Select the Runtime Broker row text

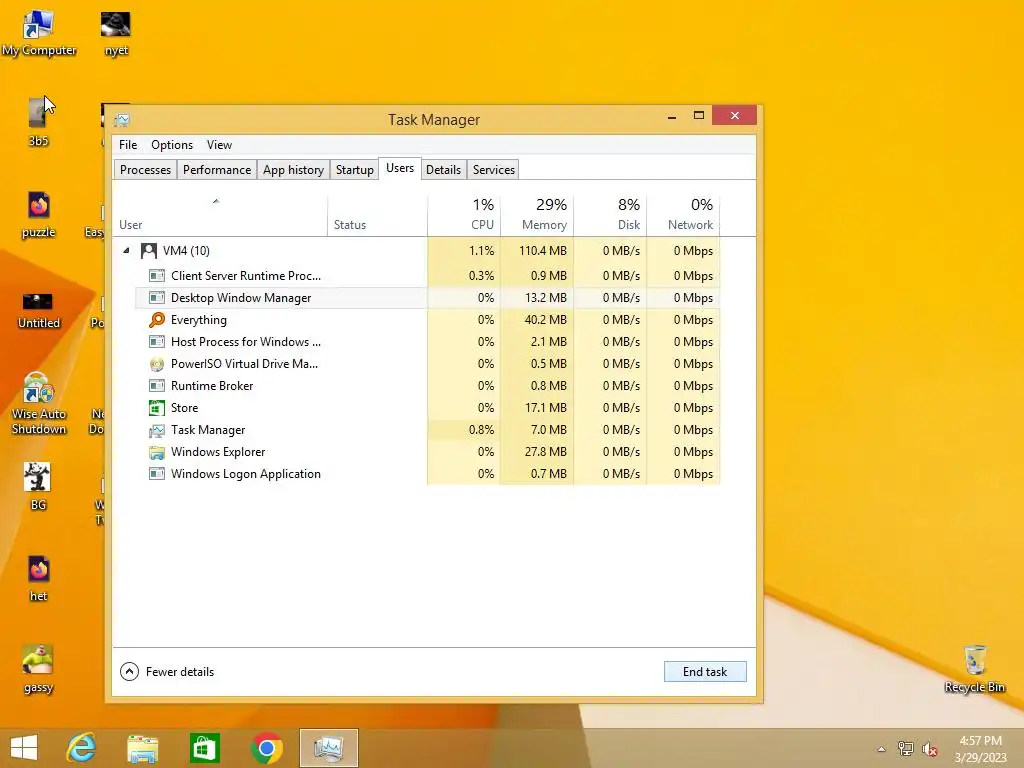pyautogui.click(x=212, y=386)
